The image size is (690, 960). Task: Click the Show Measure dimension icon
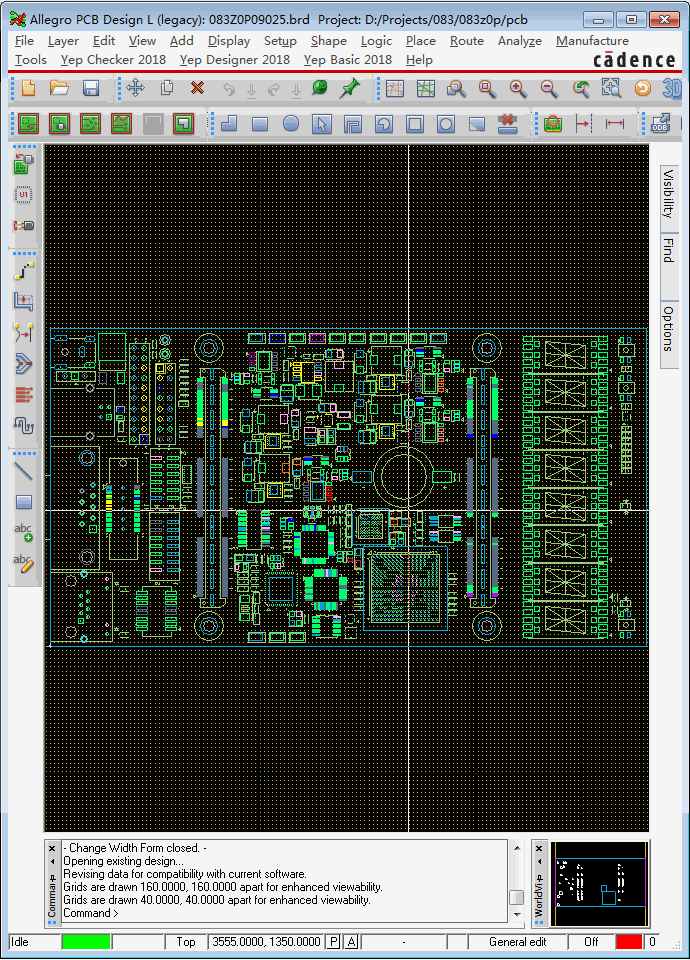click(615, 124)
